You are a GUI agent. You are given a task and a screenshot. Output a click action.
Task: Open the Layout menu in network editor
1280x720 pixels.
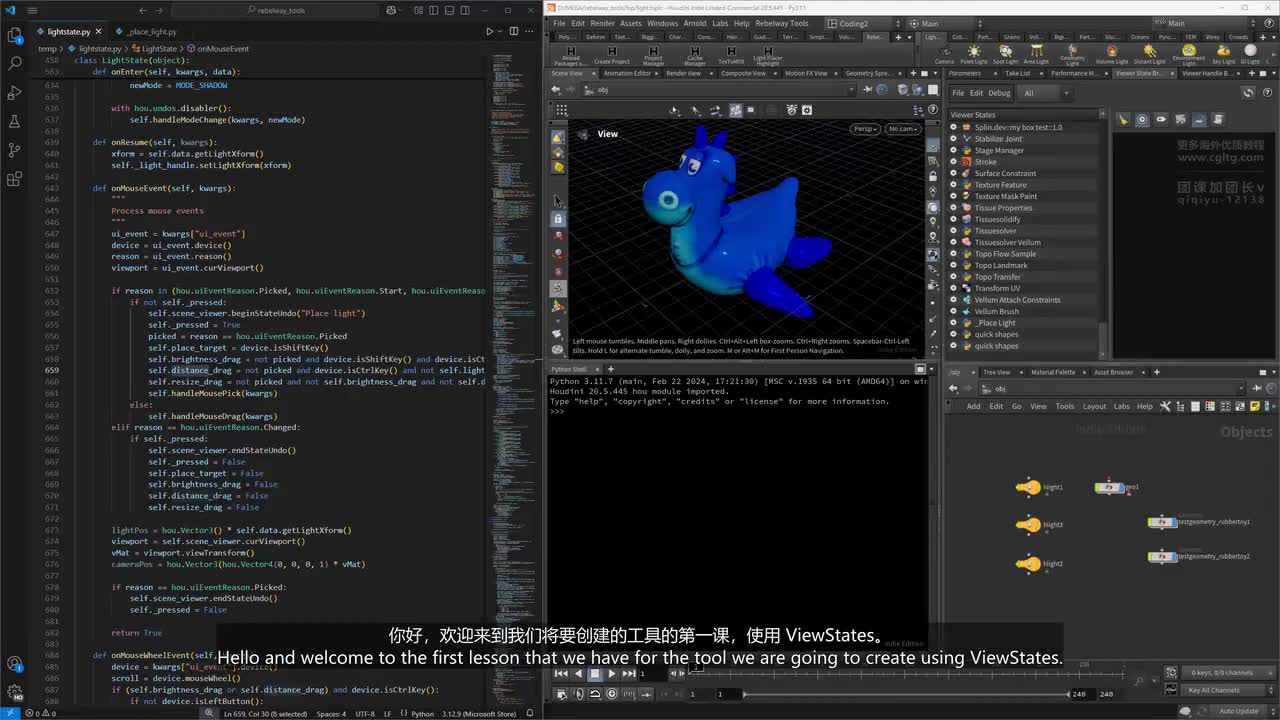(x=1094, y=406)
